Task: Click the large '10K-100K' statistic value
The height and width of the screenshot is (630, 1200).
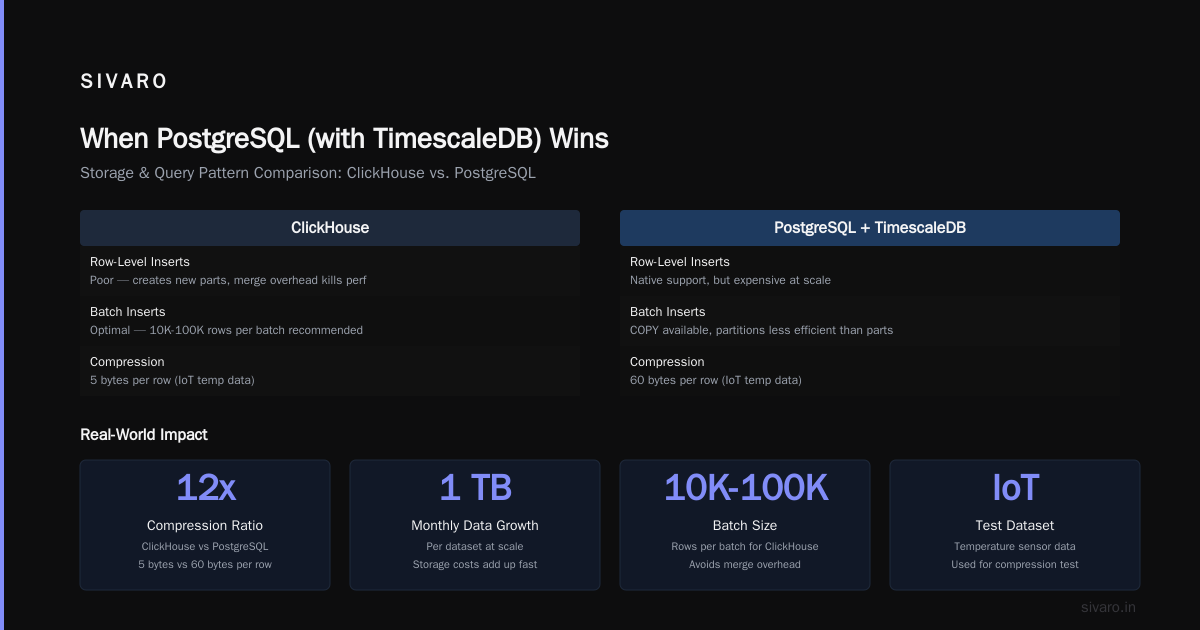Action: pyautogui.click(x=745, y=487)
